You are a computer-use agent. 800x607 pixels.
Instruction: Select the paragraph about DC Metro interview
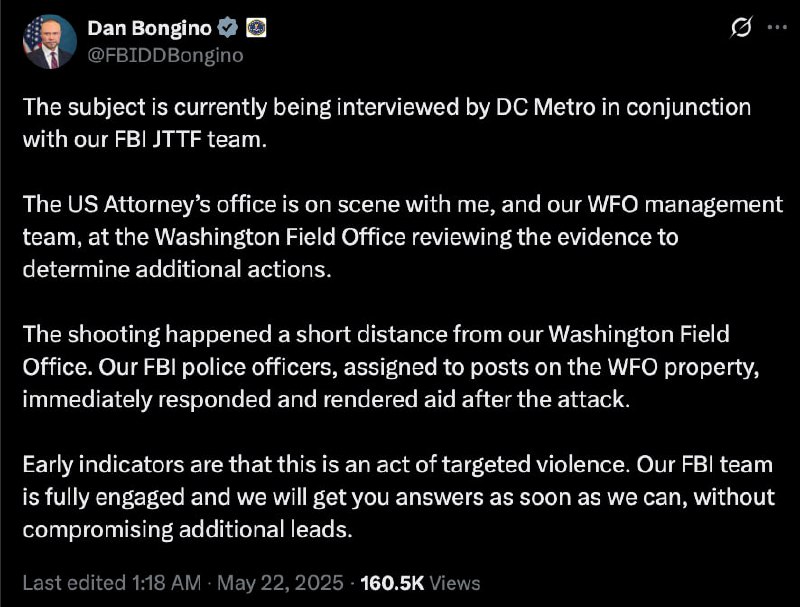pyautogui.click(x=387, y=123)
